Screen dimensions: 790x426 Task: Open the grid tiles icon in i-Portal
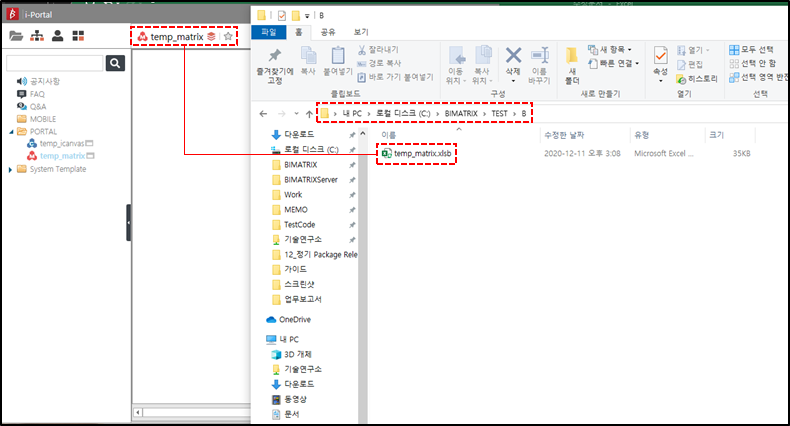click(78, 36)
